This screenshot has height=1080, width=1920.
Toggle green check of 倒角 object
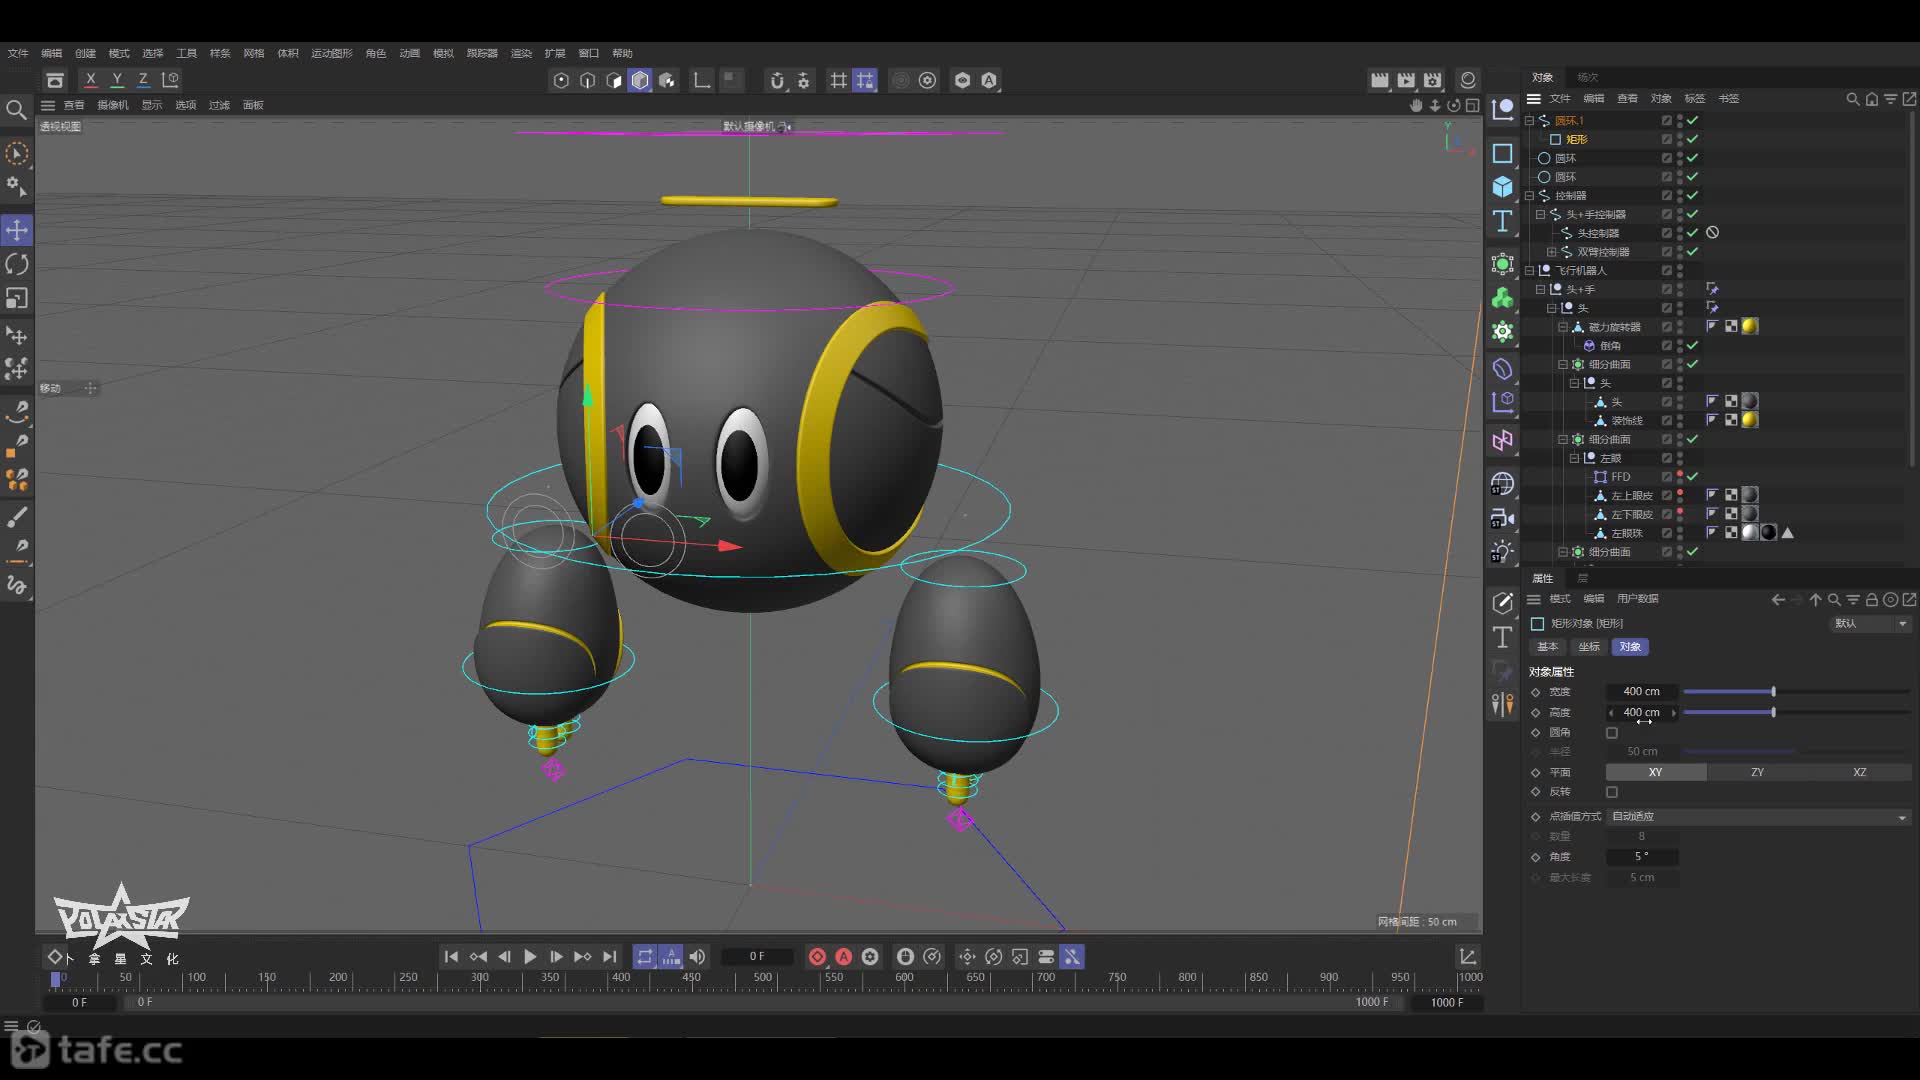click(1692, 346)
